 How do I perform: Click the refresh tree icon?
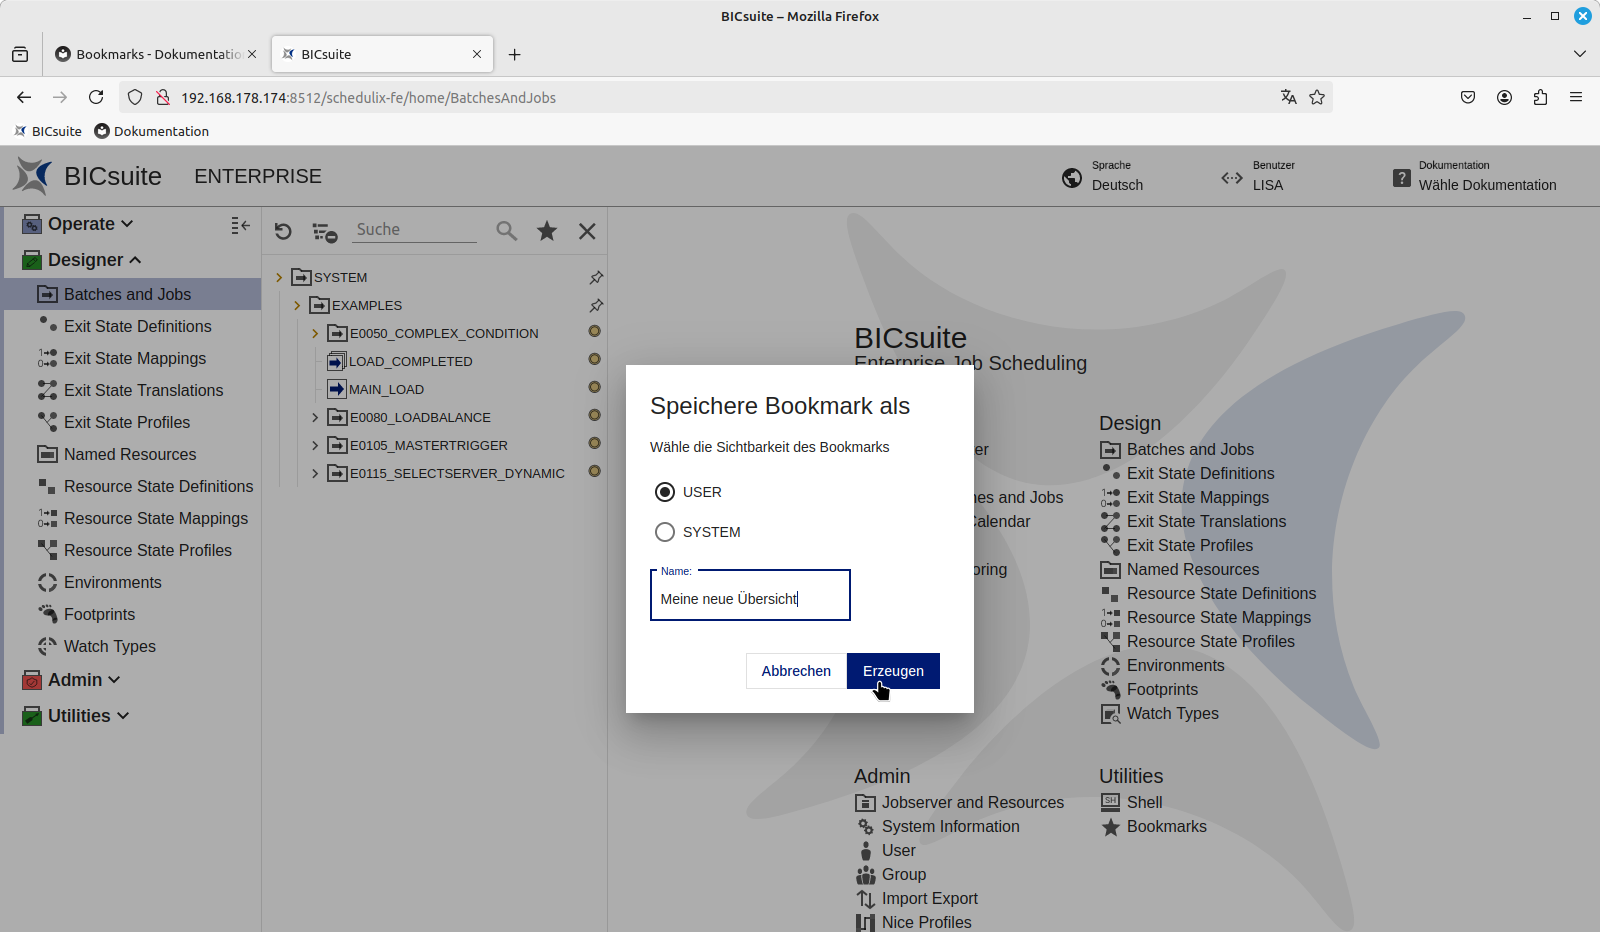pos(283,231)
